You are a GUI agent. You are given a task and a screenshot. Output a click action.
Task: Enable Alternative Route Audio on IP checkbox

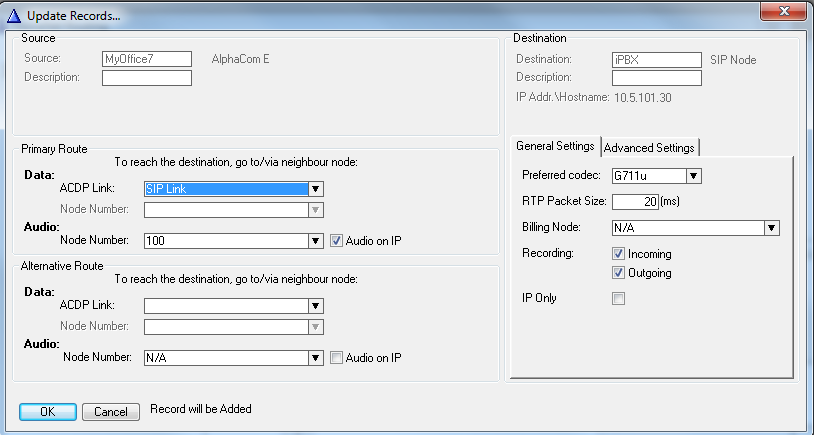tap(337, 357)
